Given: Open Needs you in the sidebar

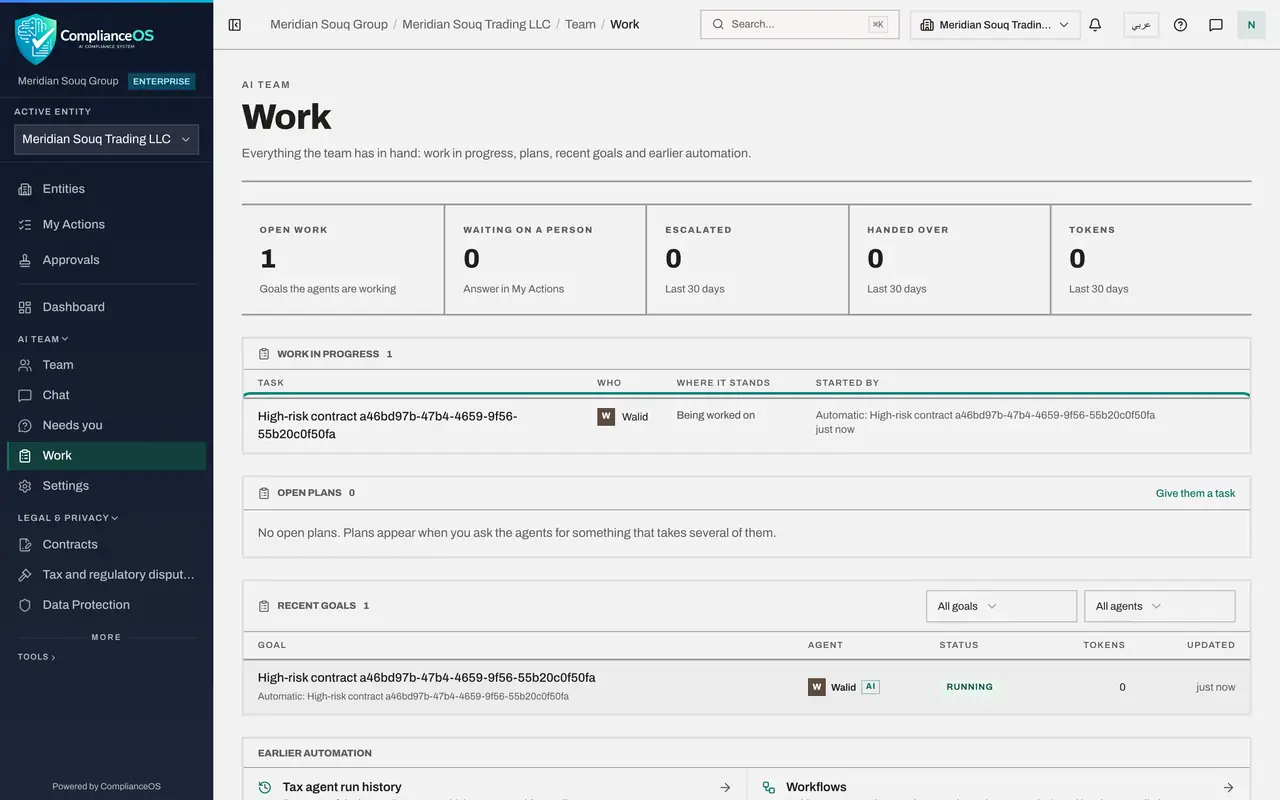Looking at the screenshot, I should [x=106, y=425].
